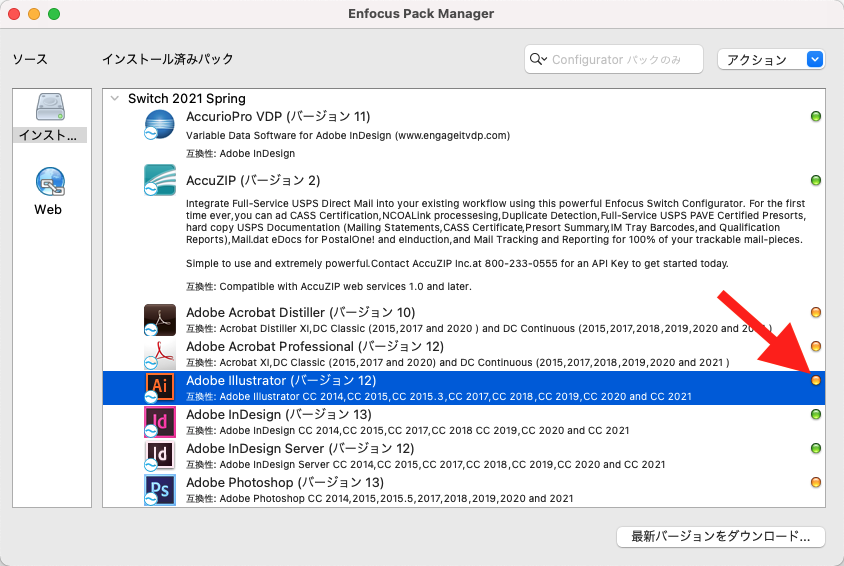Click the Adobe InDesign Server icon
The width and height of the screenshot is (844, 566).
(x=160, y=456)
